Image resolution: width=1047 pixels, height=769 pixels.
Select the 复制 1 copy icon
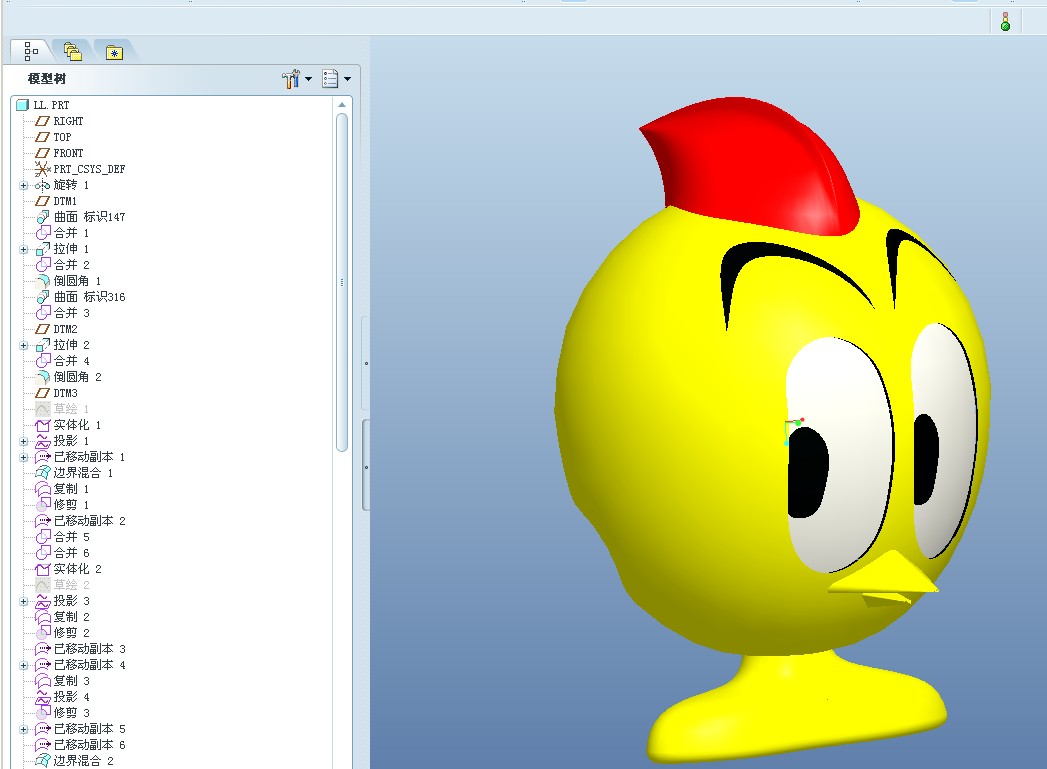[43, 489]
